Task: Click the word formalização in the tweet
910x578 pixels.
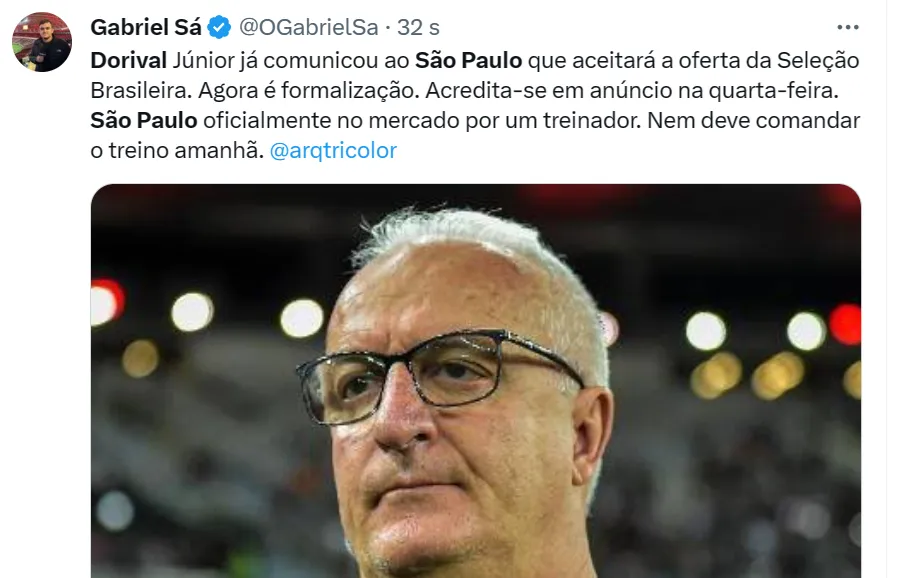Action: click(348, 91)
